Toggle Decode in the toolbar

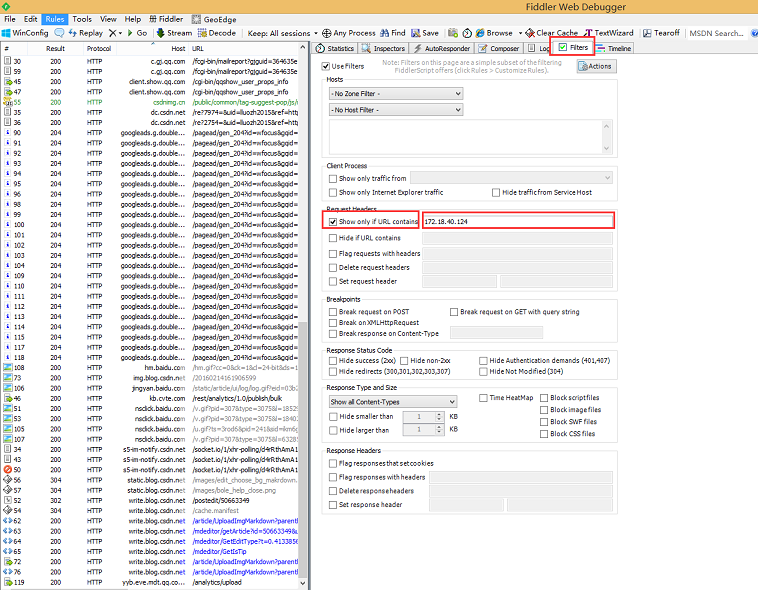click(x=217, y=33)
